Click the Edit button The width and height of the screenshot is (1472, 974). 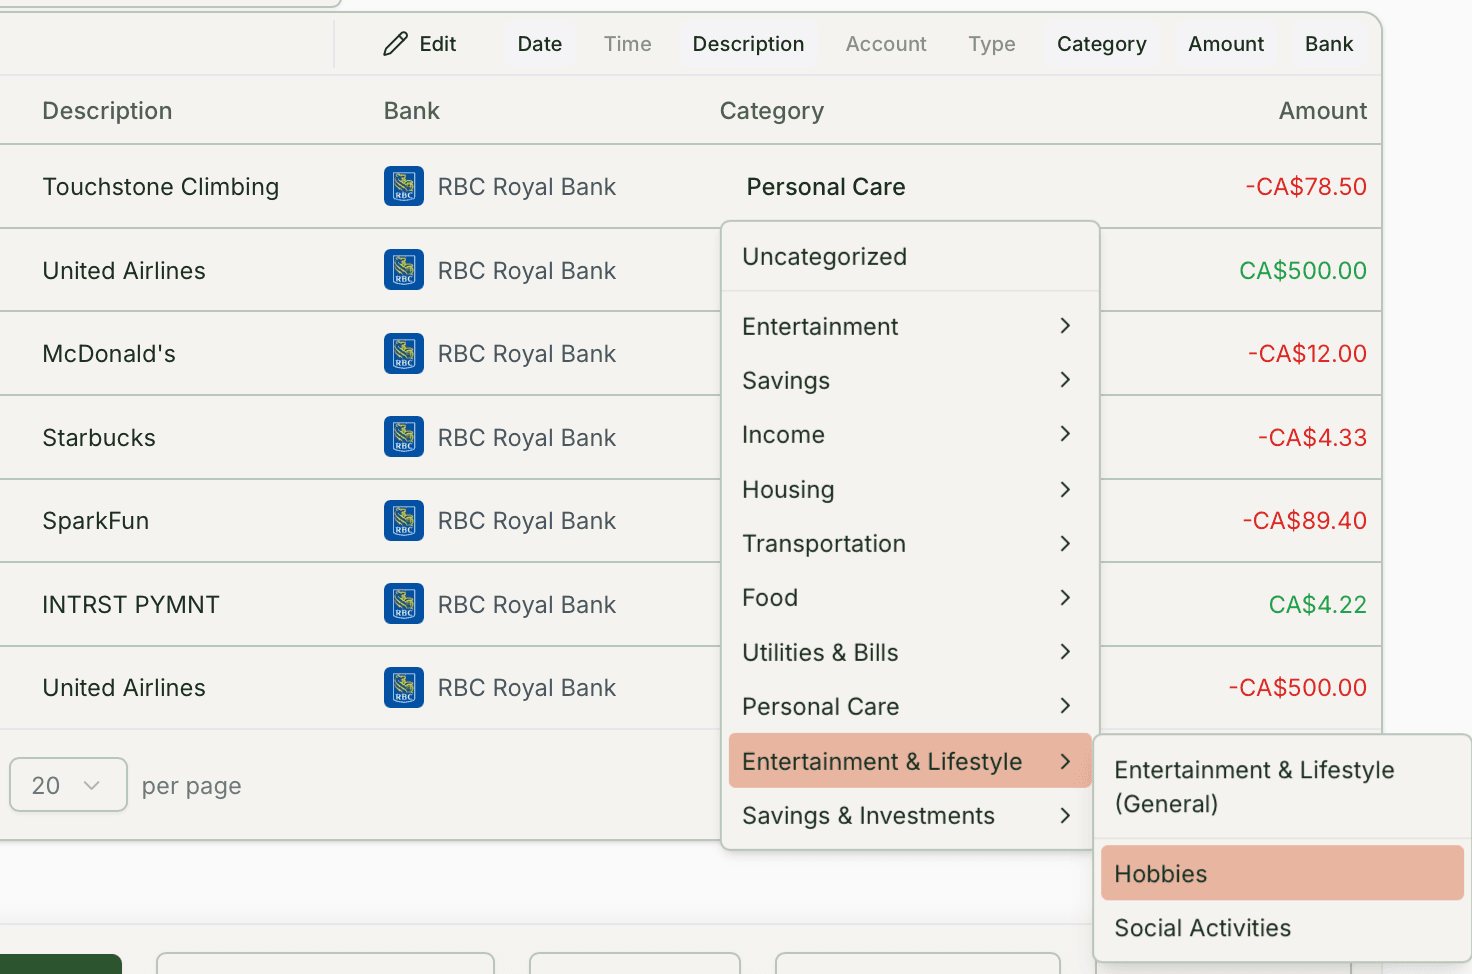[x=420, y=44]
